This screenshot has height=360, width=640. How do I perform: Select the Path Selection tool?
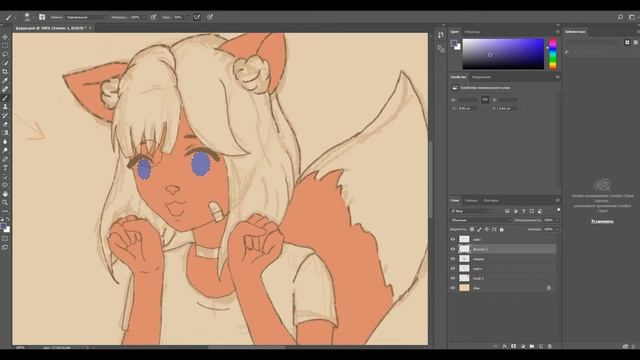5,176
